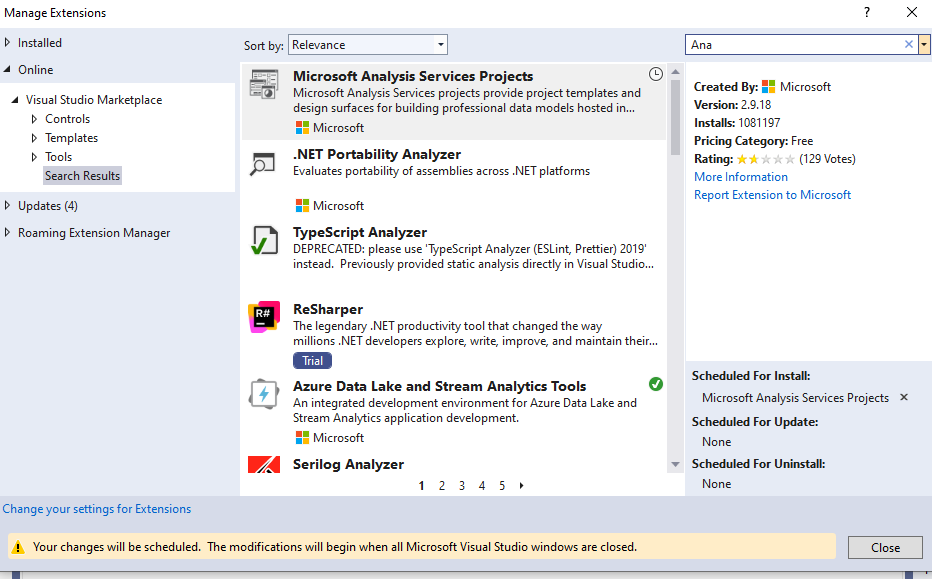The image size is (932, 579).
Task: Click the results scrollbar up arrow
Action: point(675,71)
